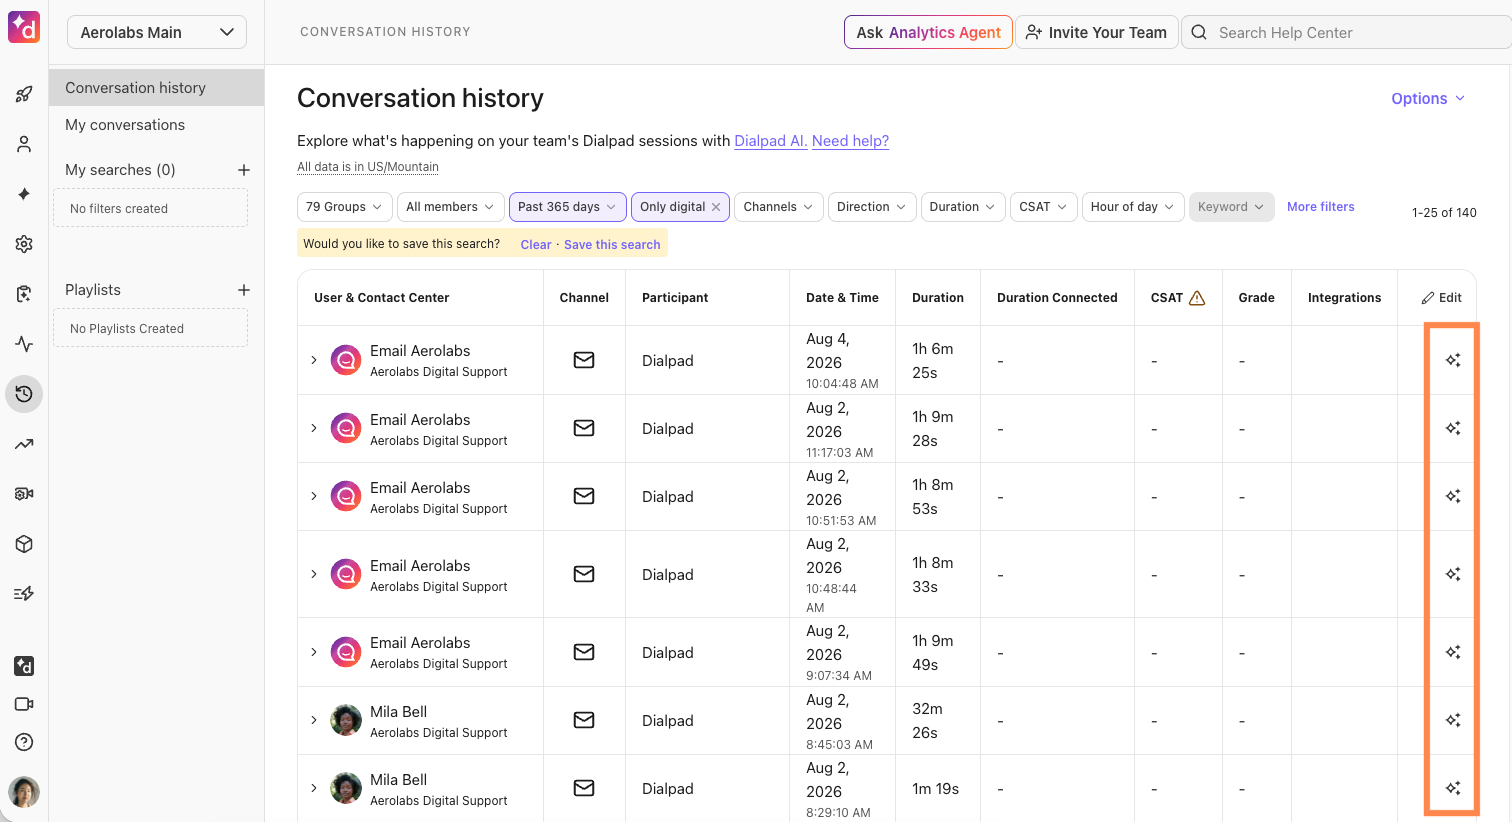The image size is (1512, 822).
Task: Click the CSAT warning triangle icon
Action: pyautogui.click(x=1197, y=298)
